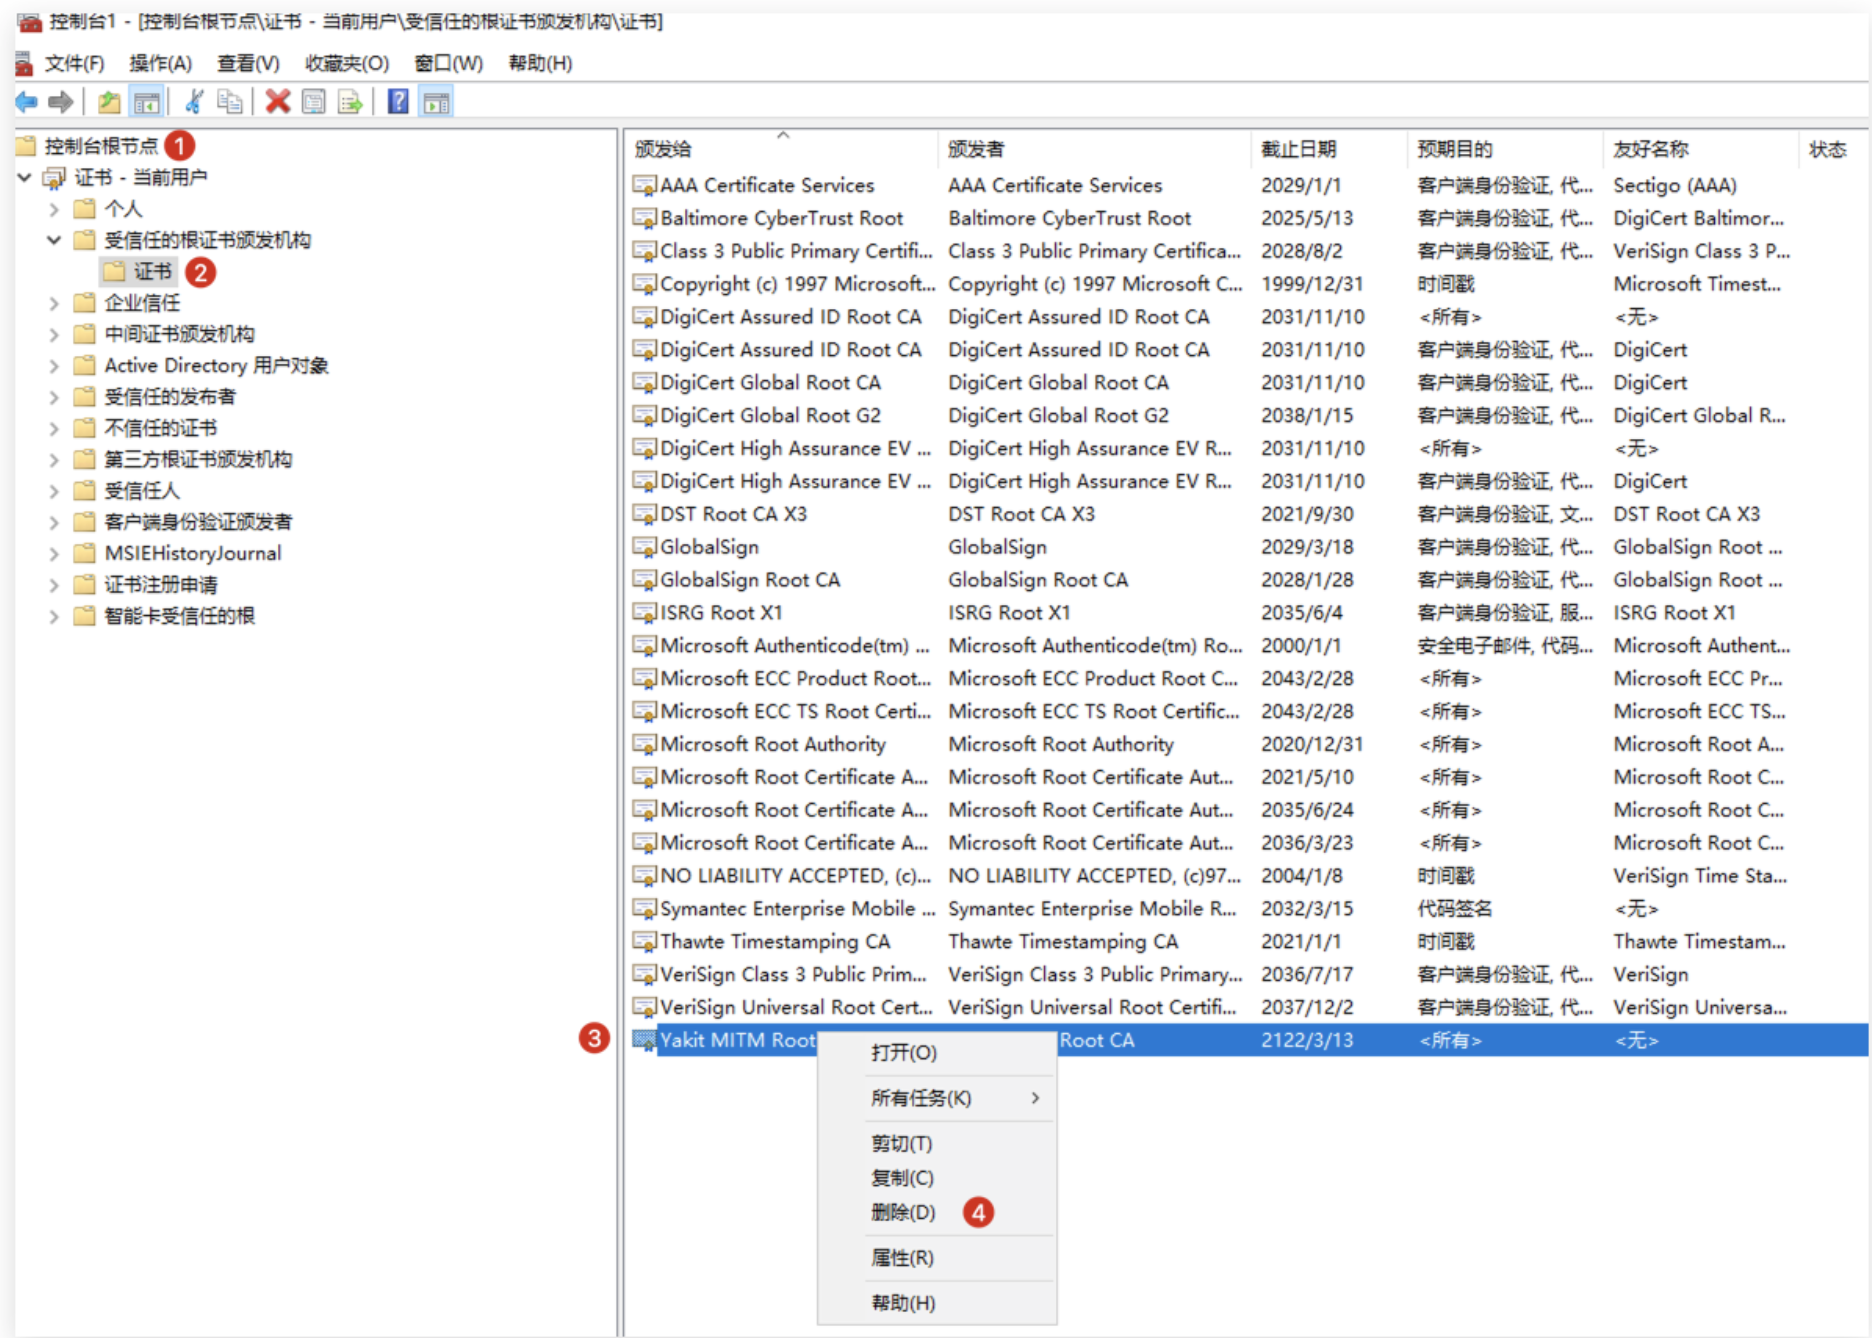
Task: Click the blue Help question mark icon
Action: pyautogui.click(x=398, y=102)
